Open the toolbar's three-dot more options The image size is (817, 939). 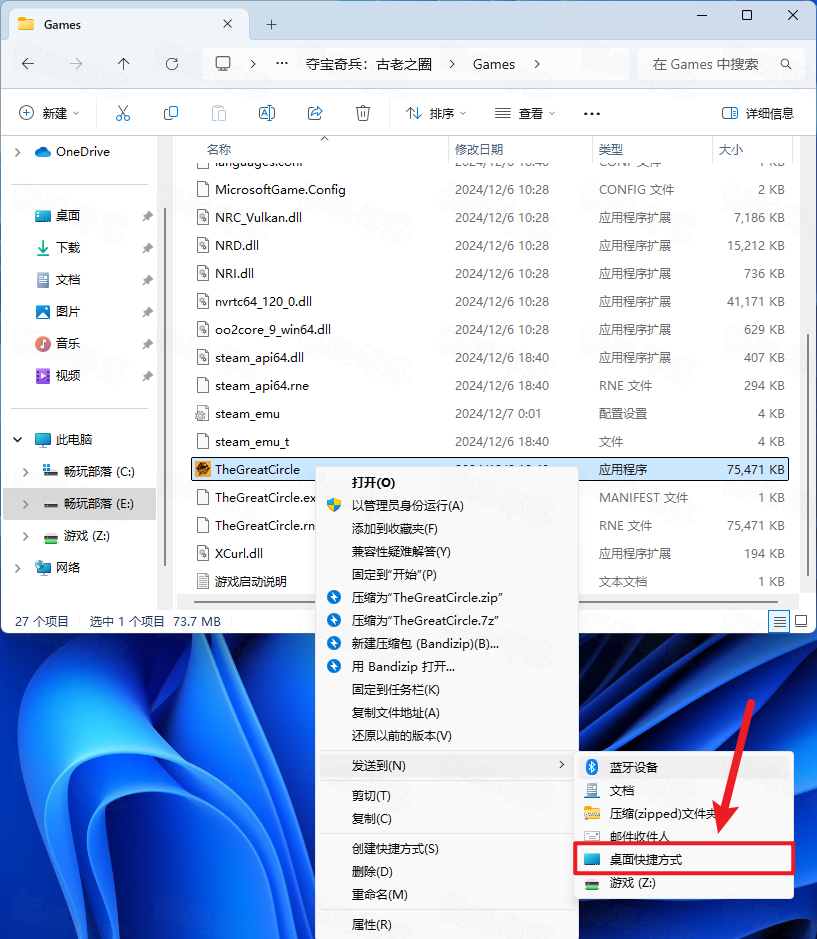click(592, 114)
